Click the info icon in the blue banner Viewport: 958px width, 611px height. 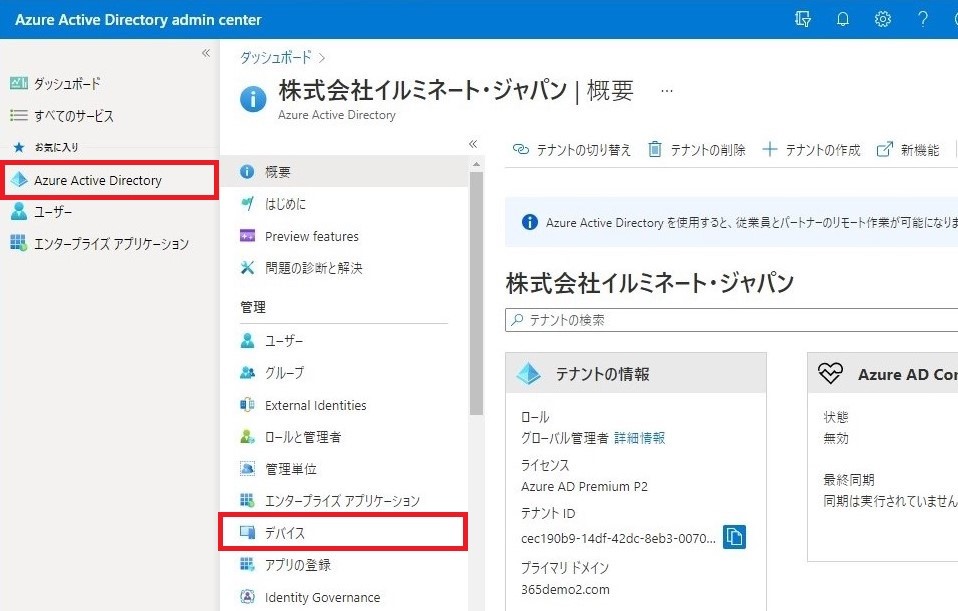(530, 222)
